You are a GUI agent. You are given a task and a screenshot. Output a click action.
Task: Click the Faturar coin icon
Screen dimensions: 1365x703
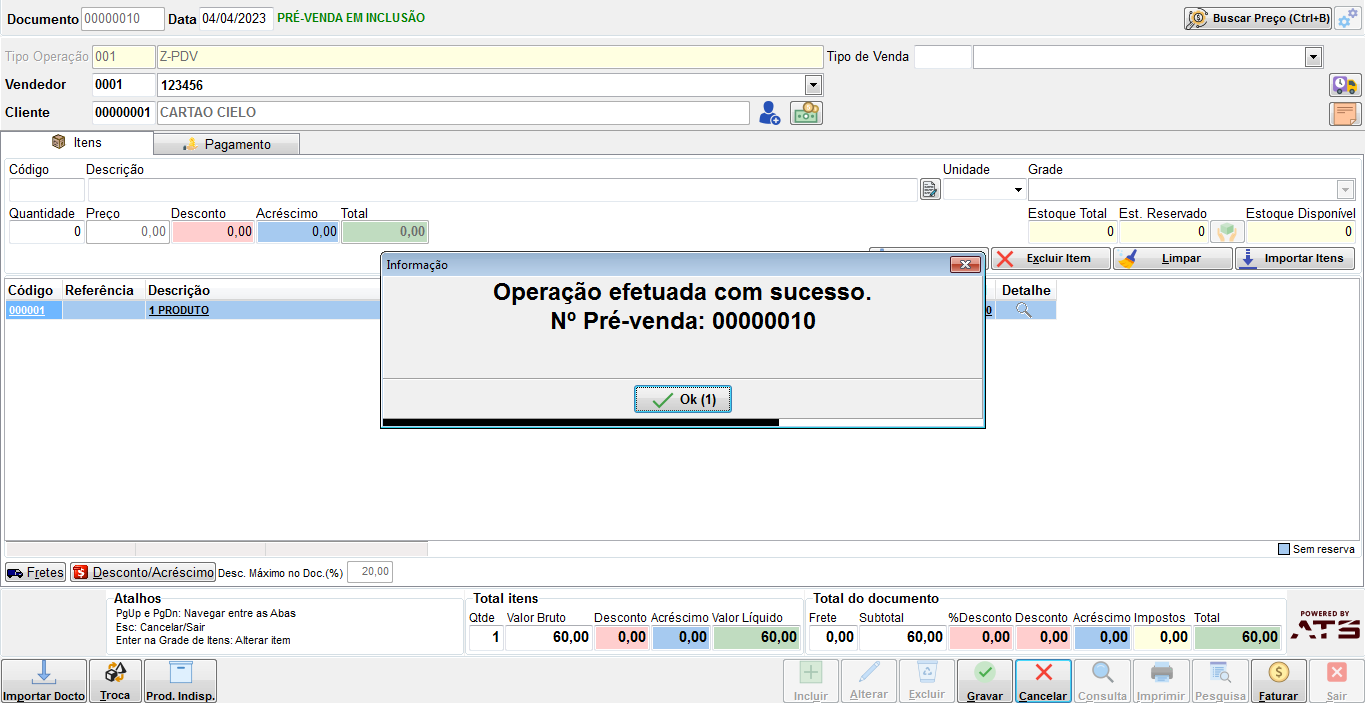click(x=1278, y=680)
